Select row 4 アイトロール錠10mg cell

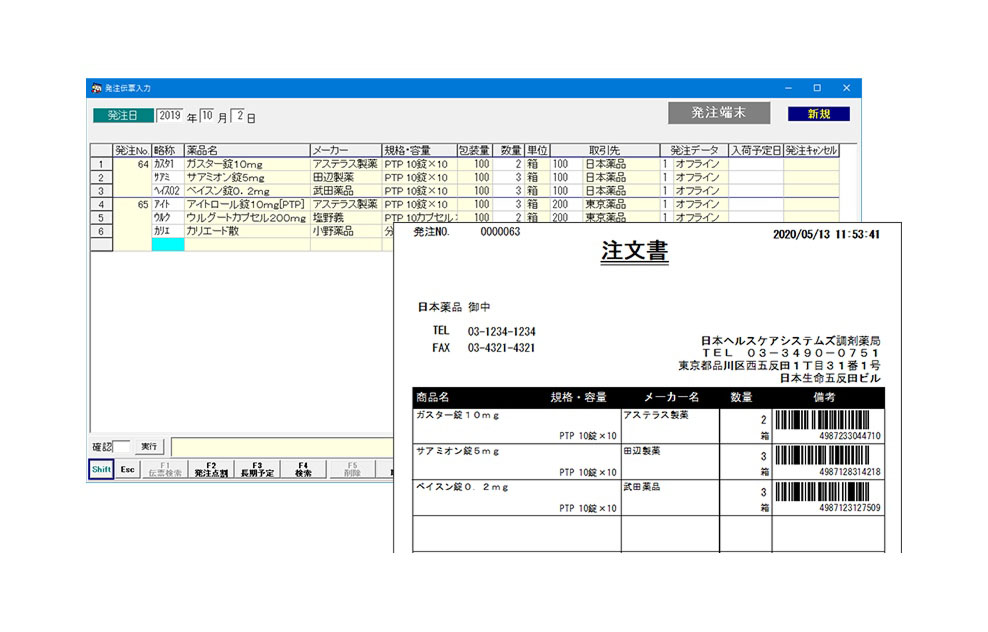[245, 204]
